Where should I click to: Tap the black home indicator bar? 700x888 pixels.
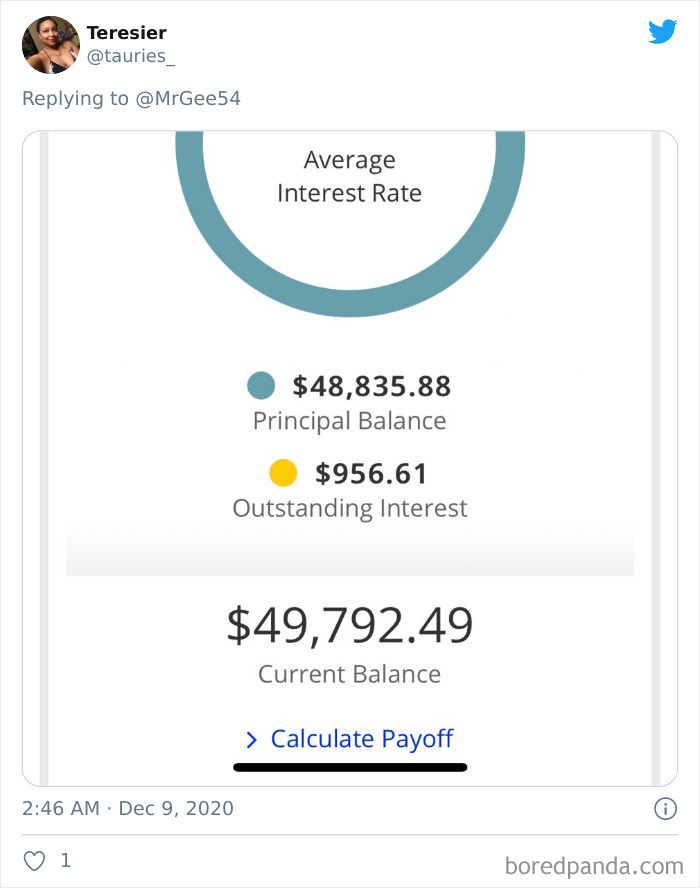click(x=349, y=768)
